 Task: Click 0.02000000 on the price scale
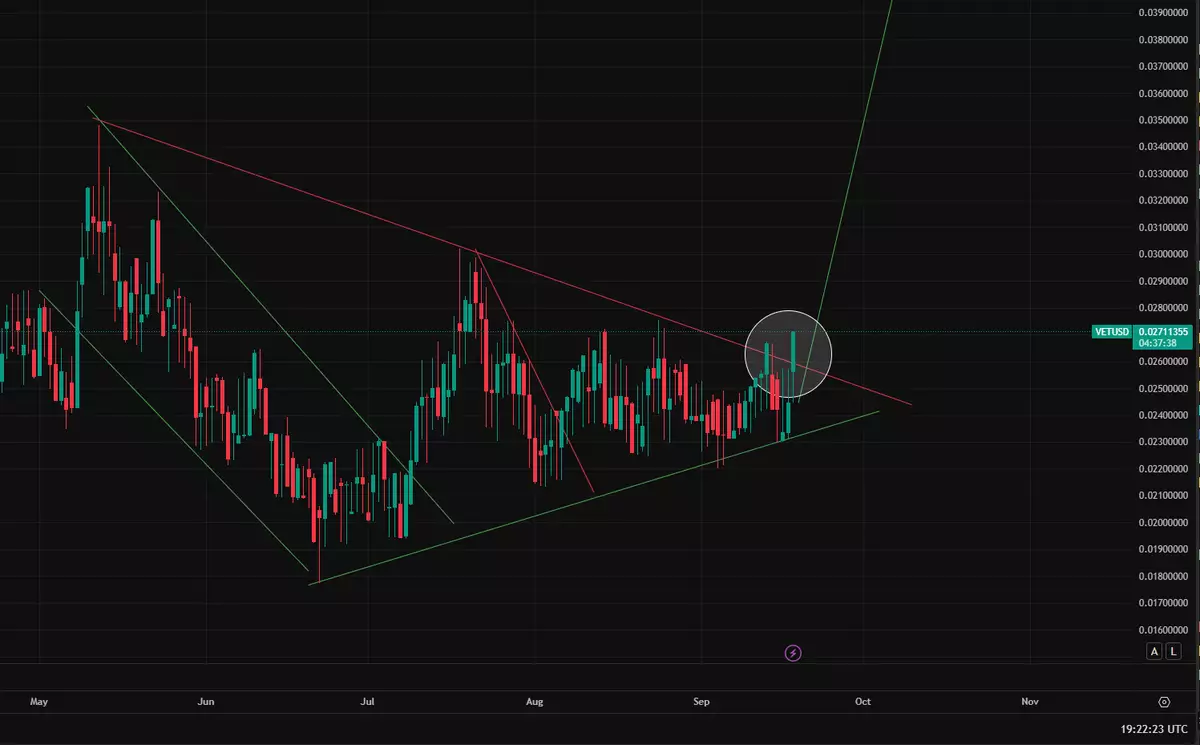(x=1163, y=523)
